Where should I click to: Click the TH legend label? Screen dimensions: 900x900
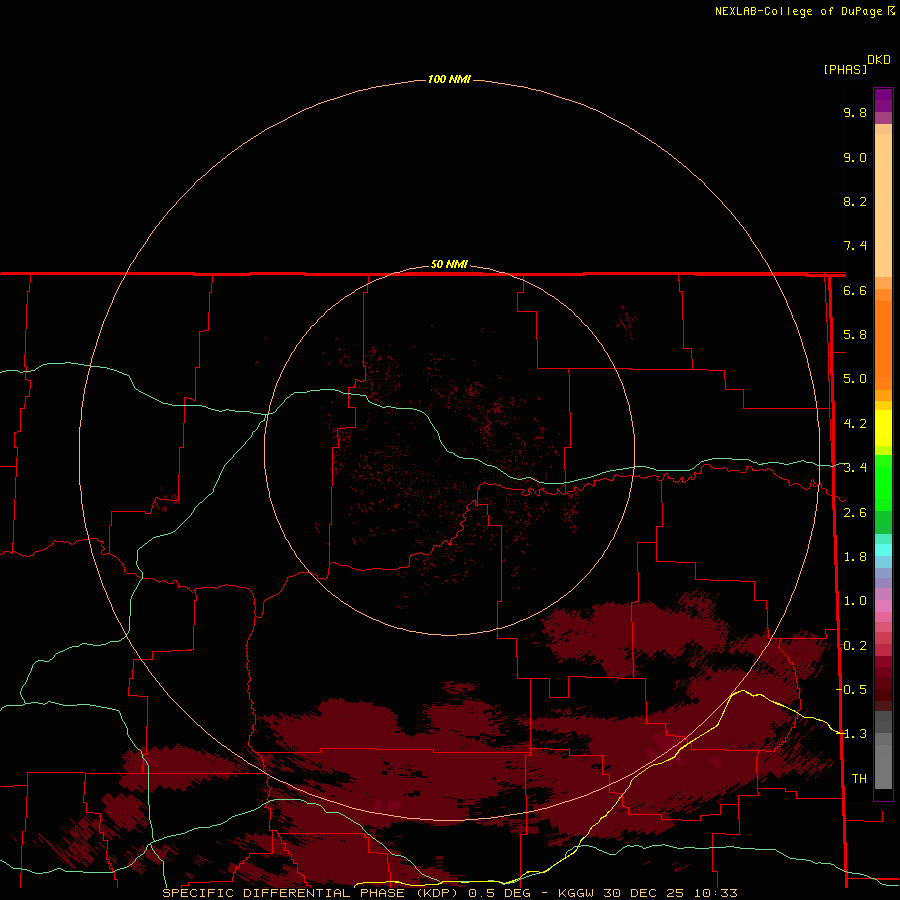pyautogui.click(x=859, y=779)
